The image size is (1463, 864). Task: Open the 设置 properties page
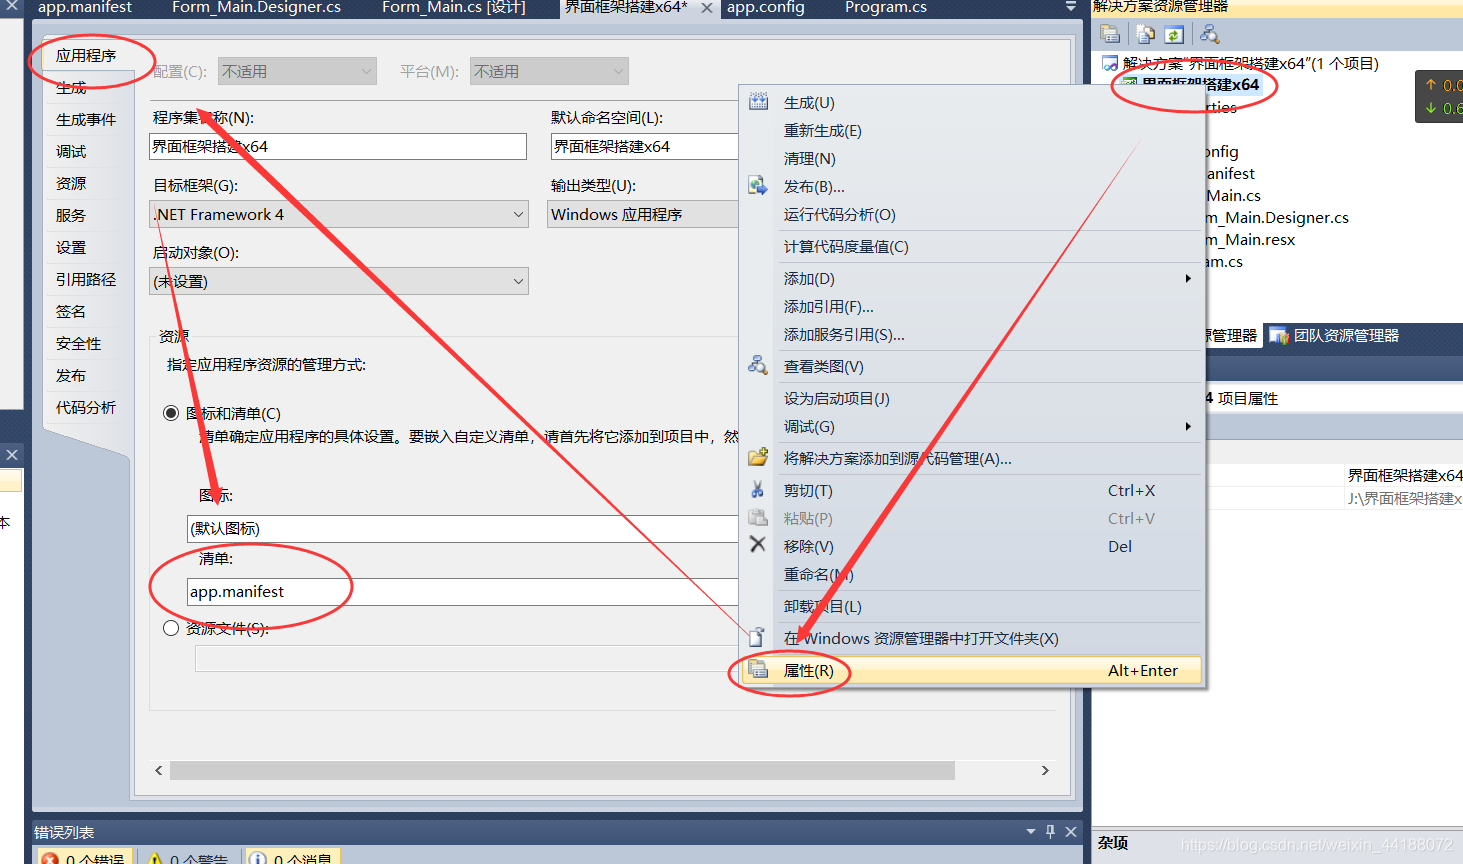[71, 248]
